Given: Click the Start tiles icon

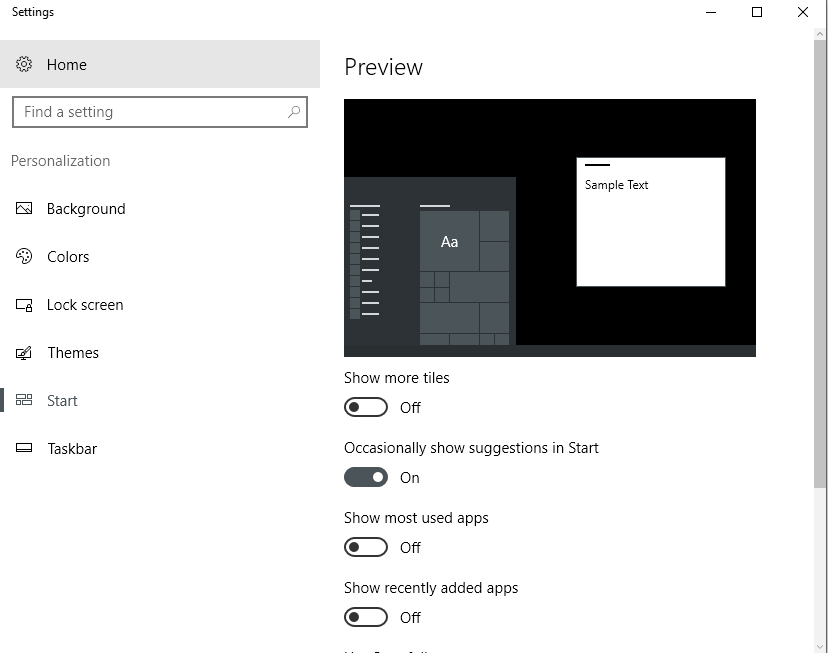Looking at the screenshot, I should (24, 400).
